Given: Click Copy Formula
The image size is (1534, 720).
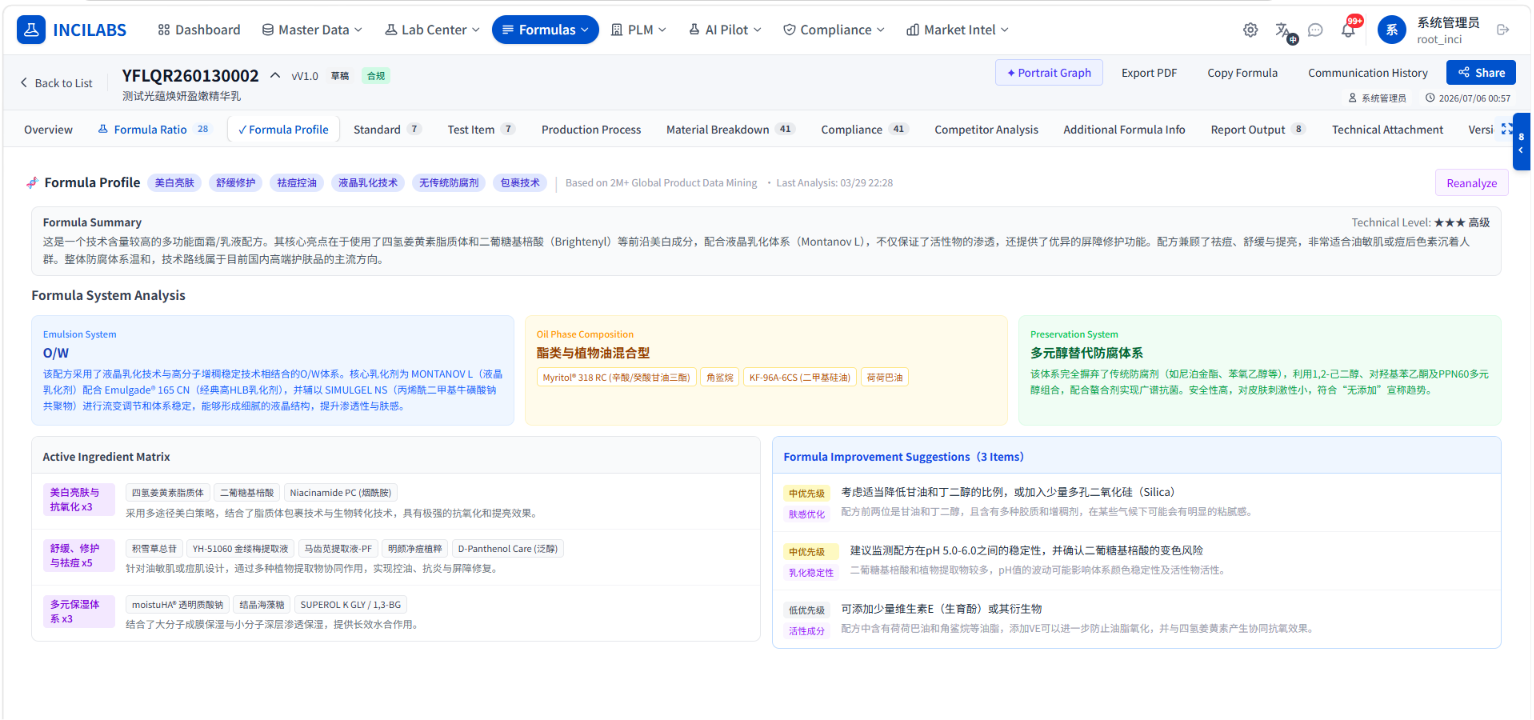Looking at the screenshot, I should click(x=1242, y=73).
